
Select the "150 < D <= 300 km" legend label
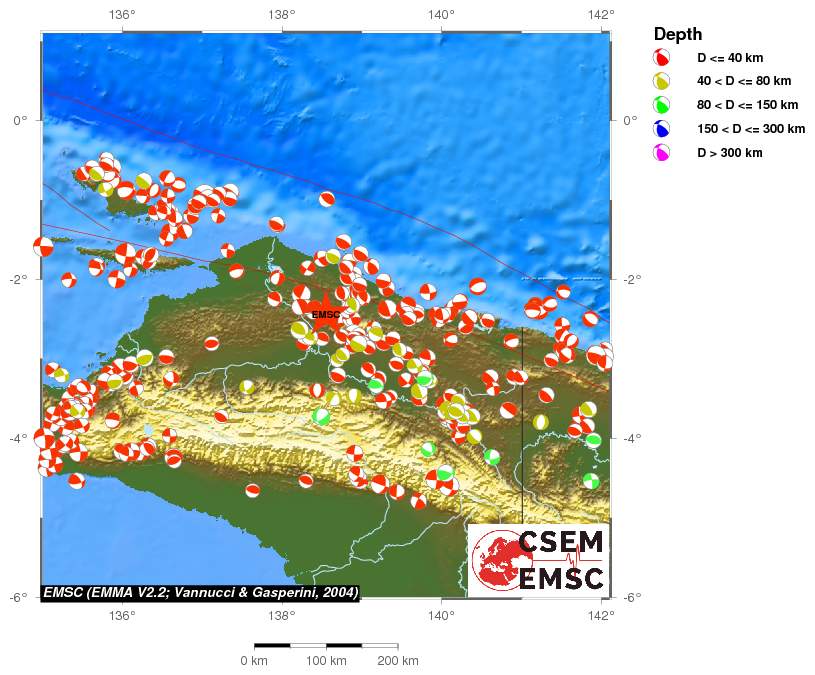751,129
